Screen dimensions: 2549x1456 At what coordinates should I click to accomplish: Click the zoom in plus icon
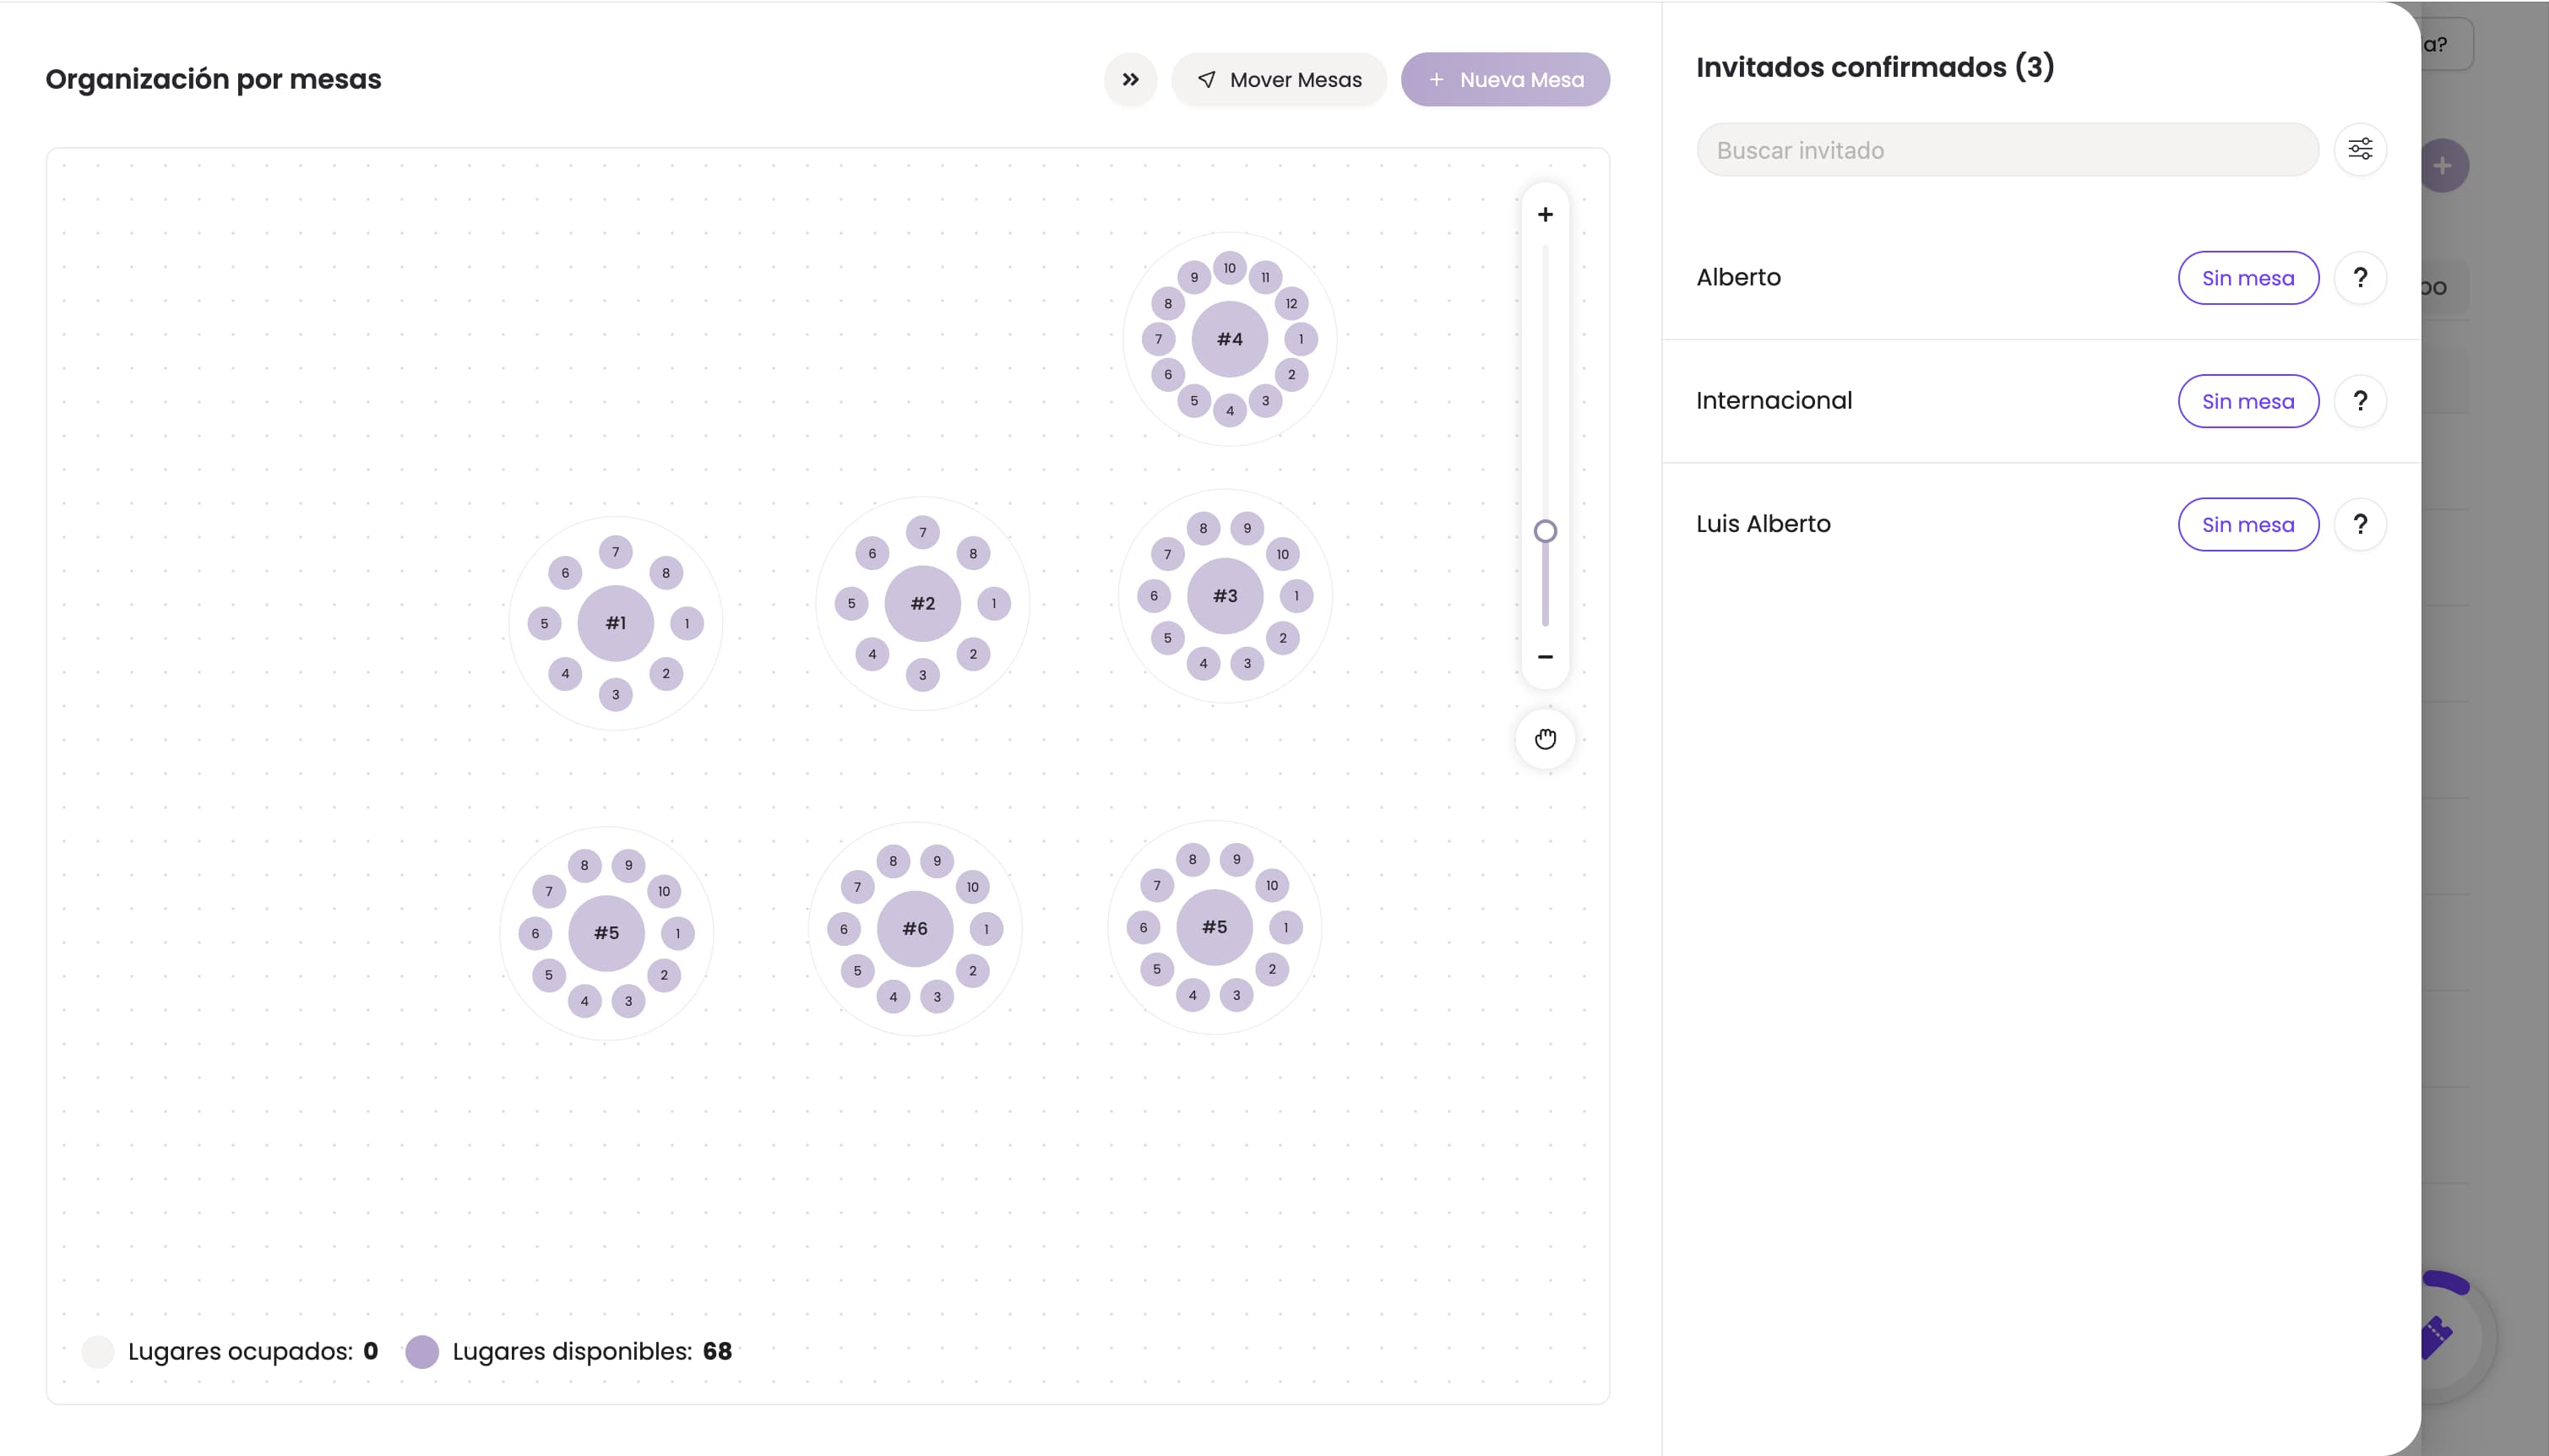[x=1545, y=215]
